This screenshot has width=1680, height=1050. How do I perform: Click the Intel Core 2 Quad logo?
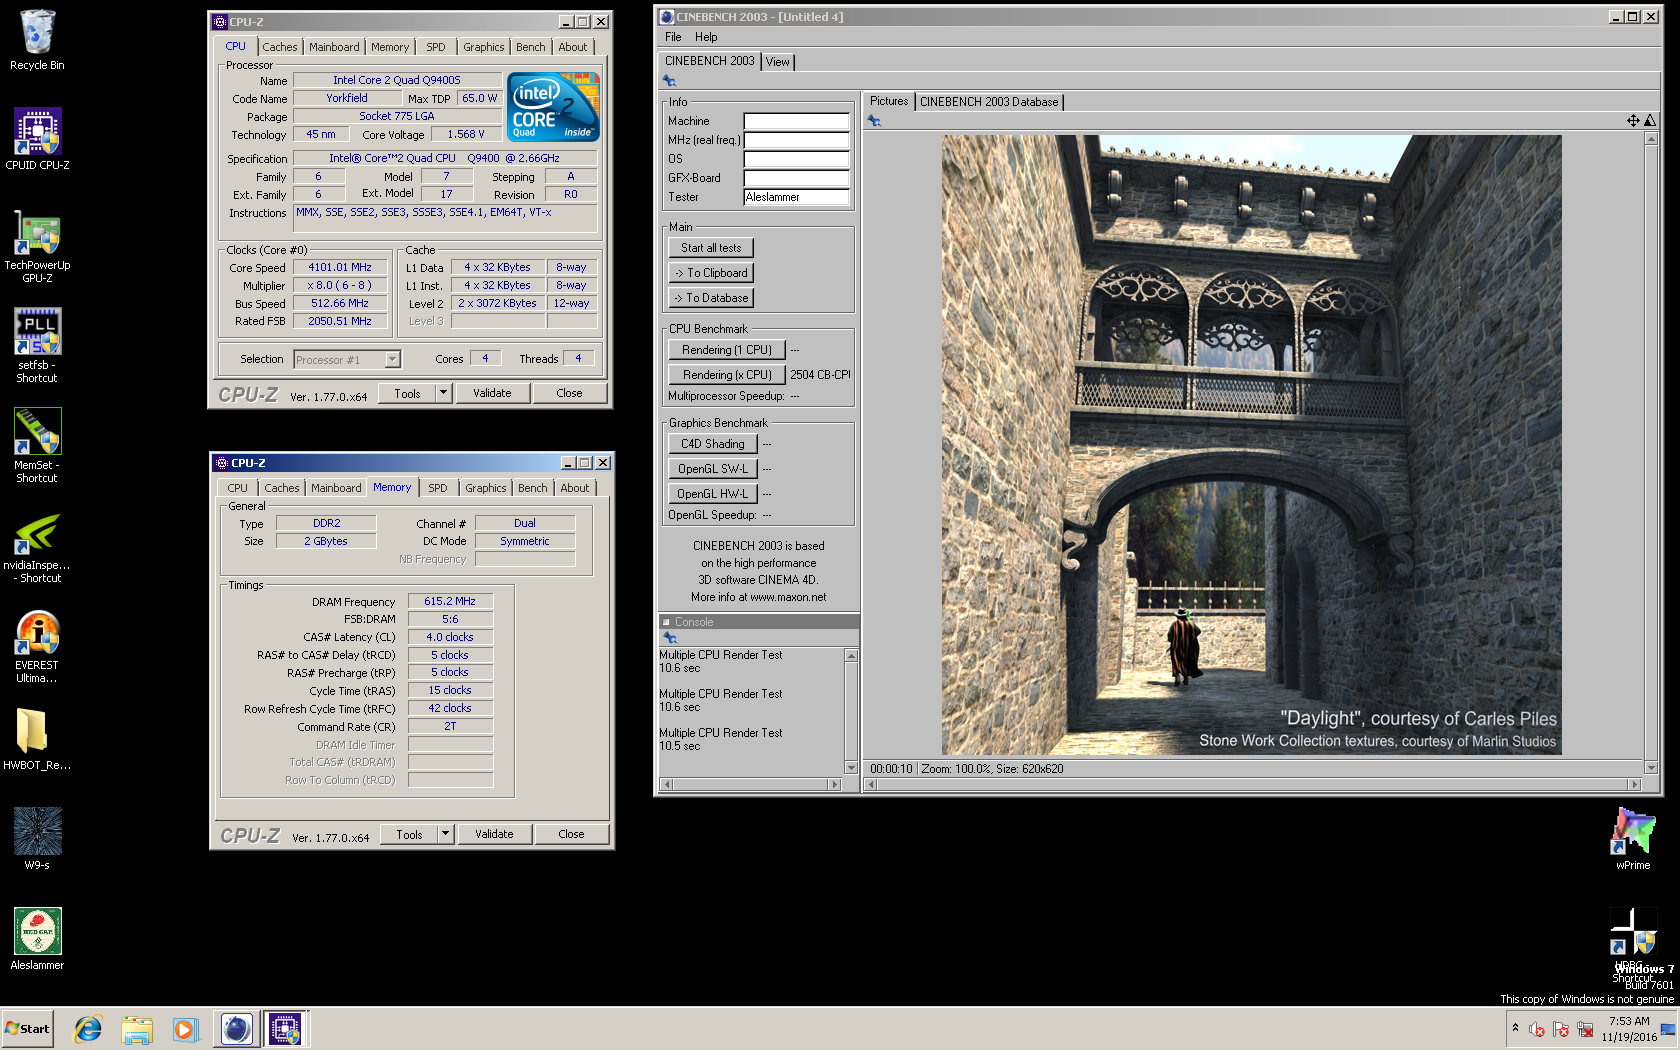553,106
